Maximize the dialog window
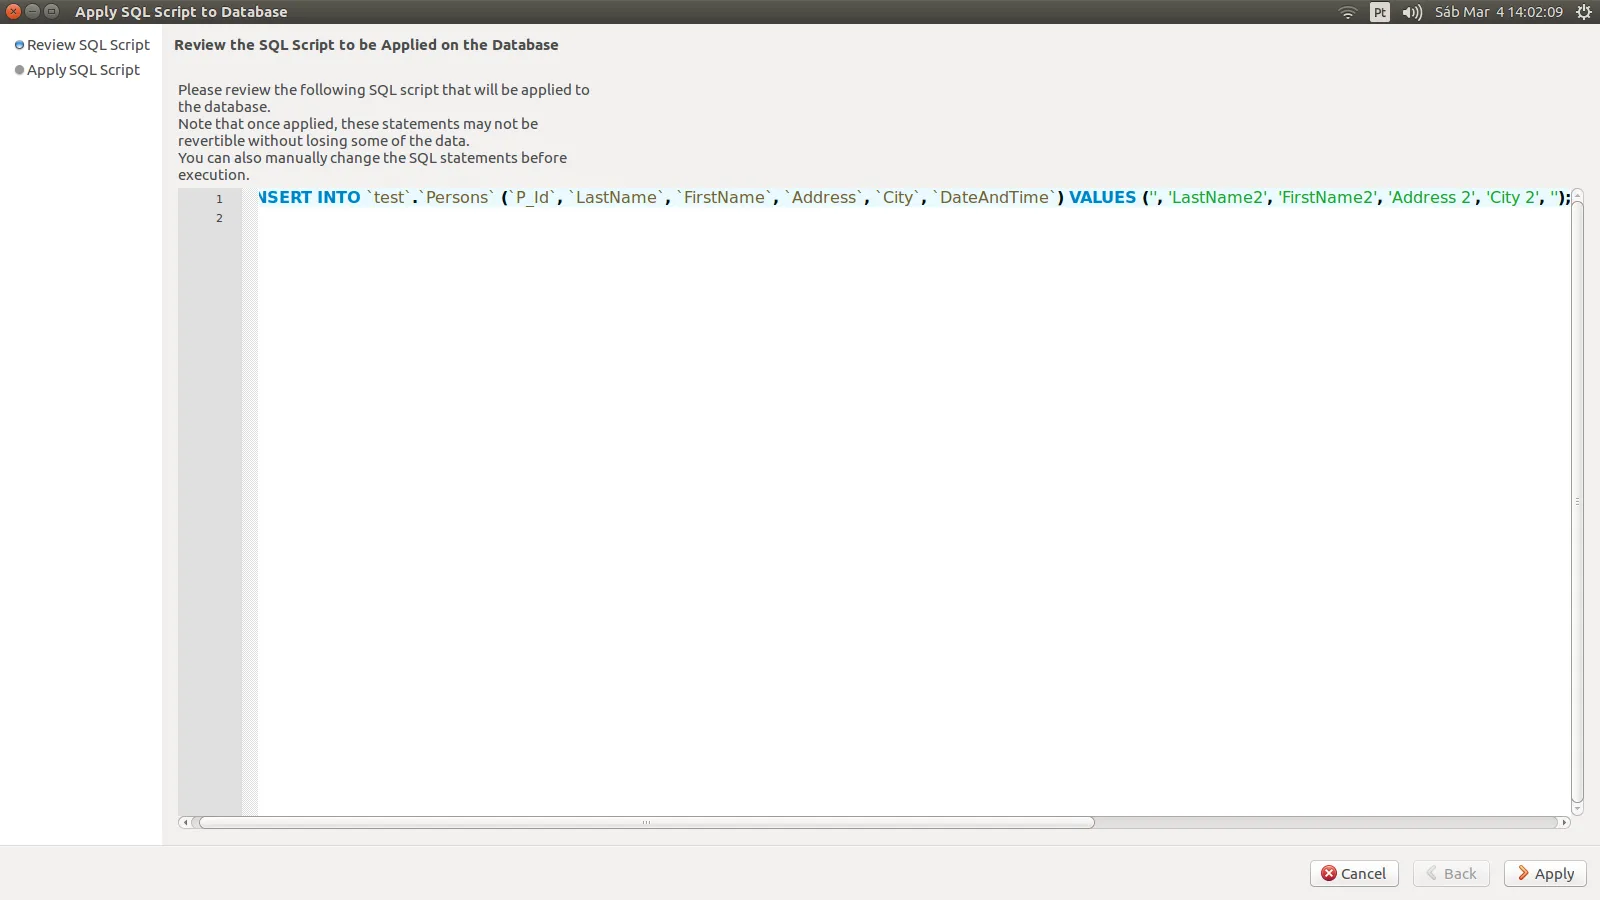The height and width of the screenshot is (900, 1600). point(52,12)
